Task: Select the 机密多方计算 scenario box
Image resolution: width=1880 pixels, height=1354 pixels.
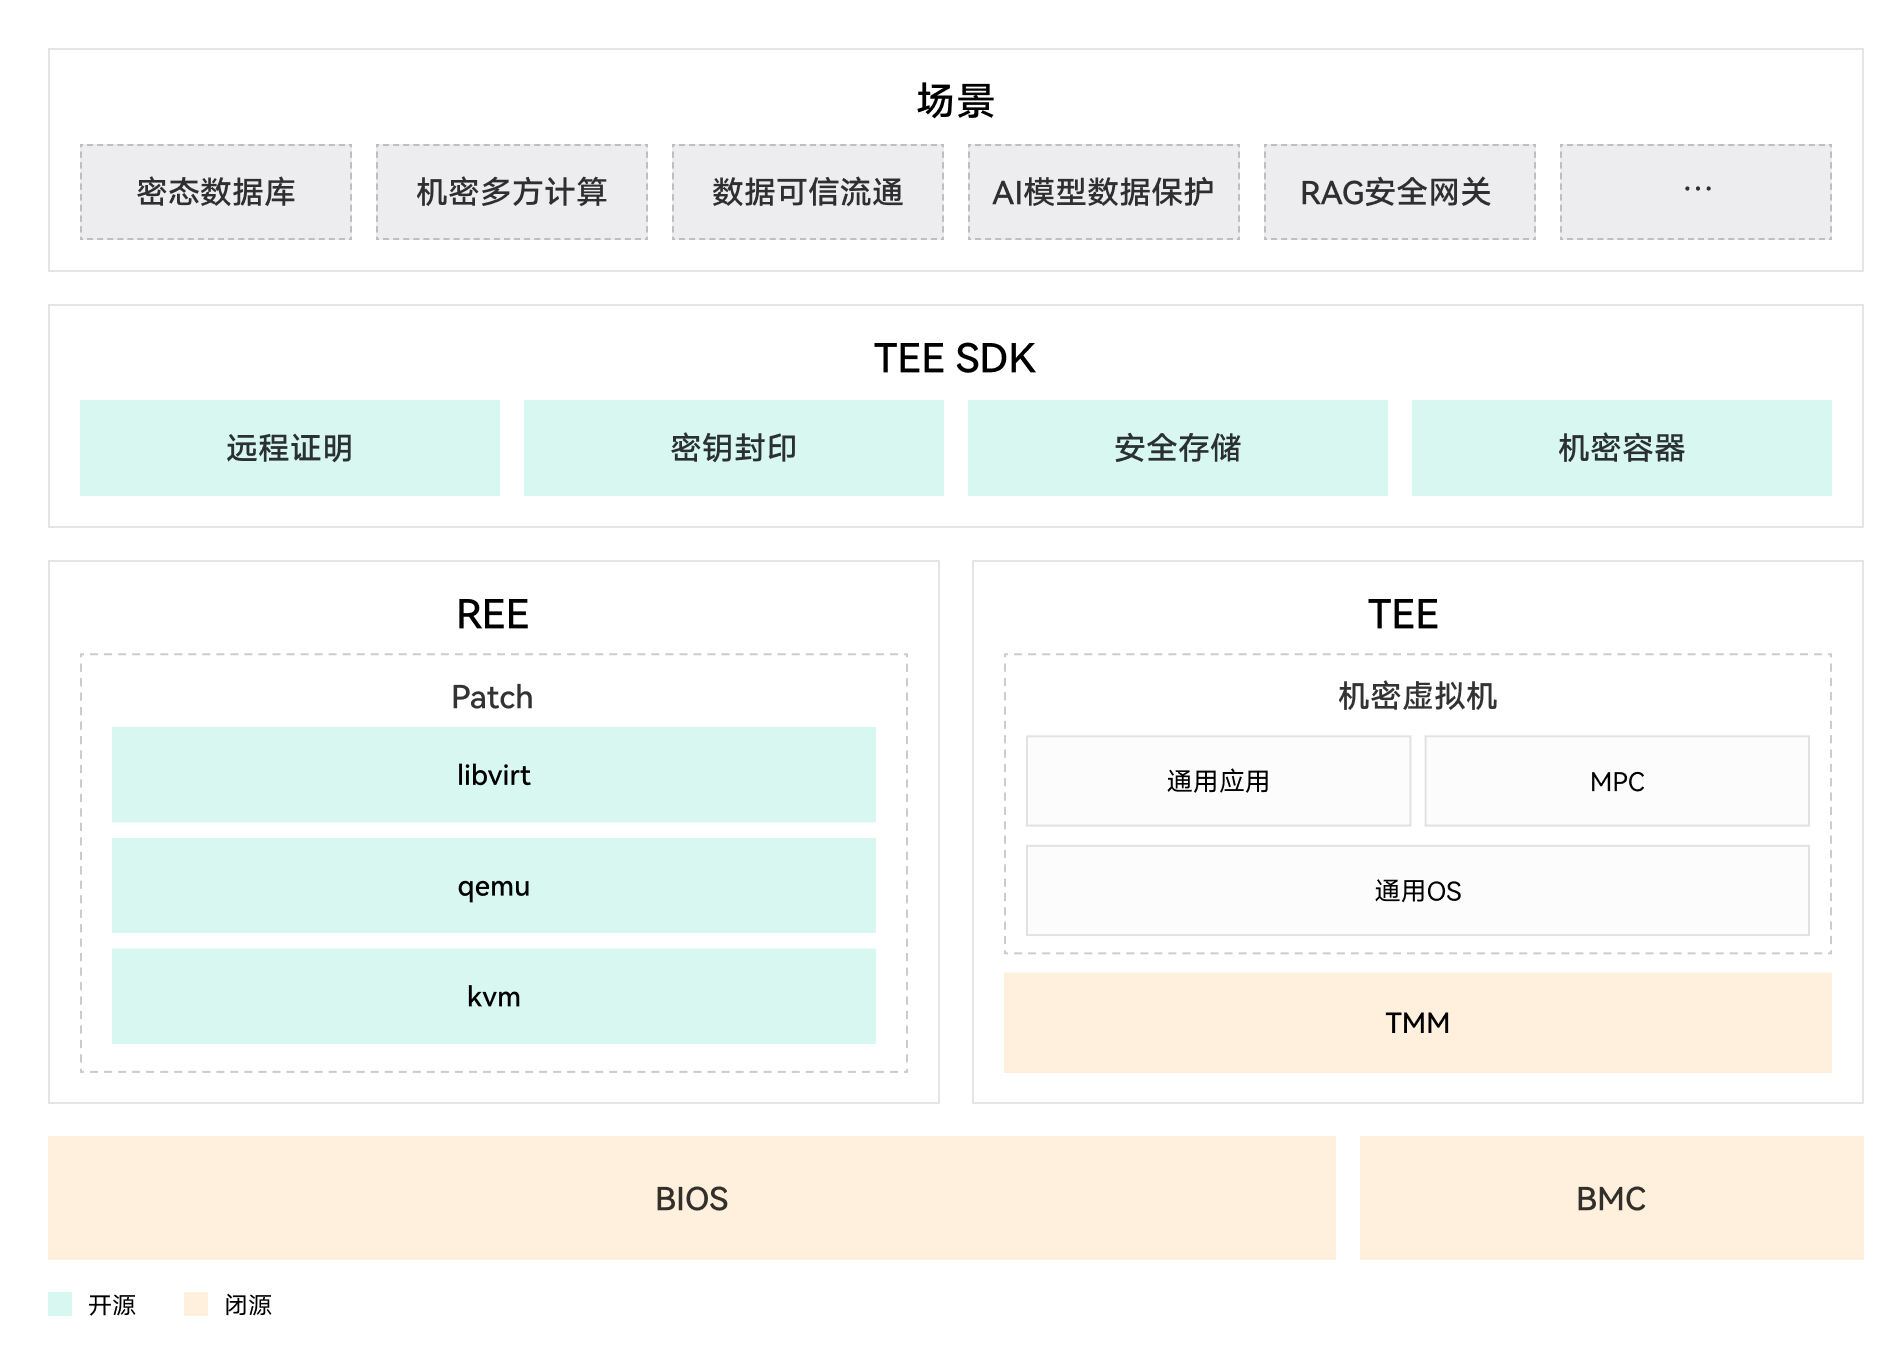Action: point(512,192)
